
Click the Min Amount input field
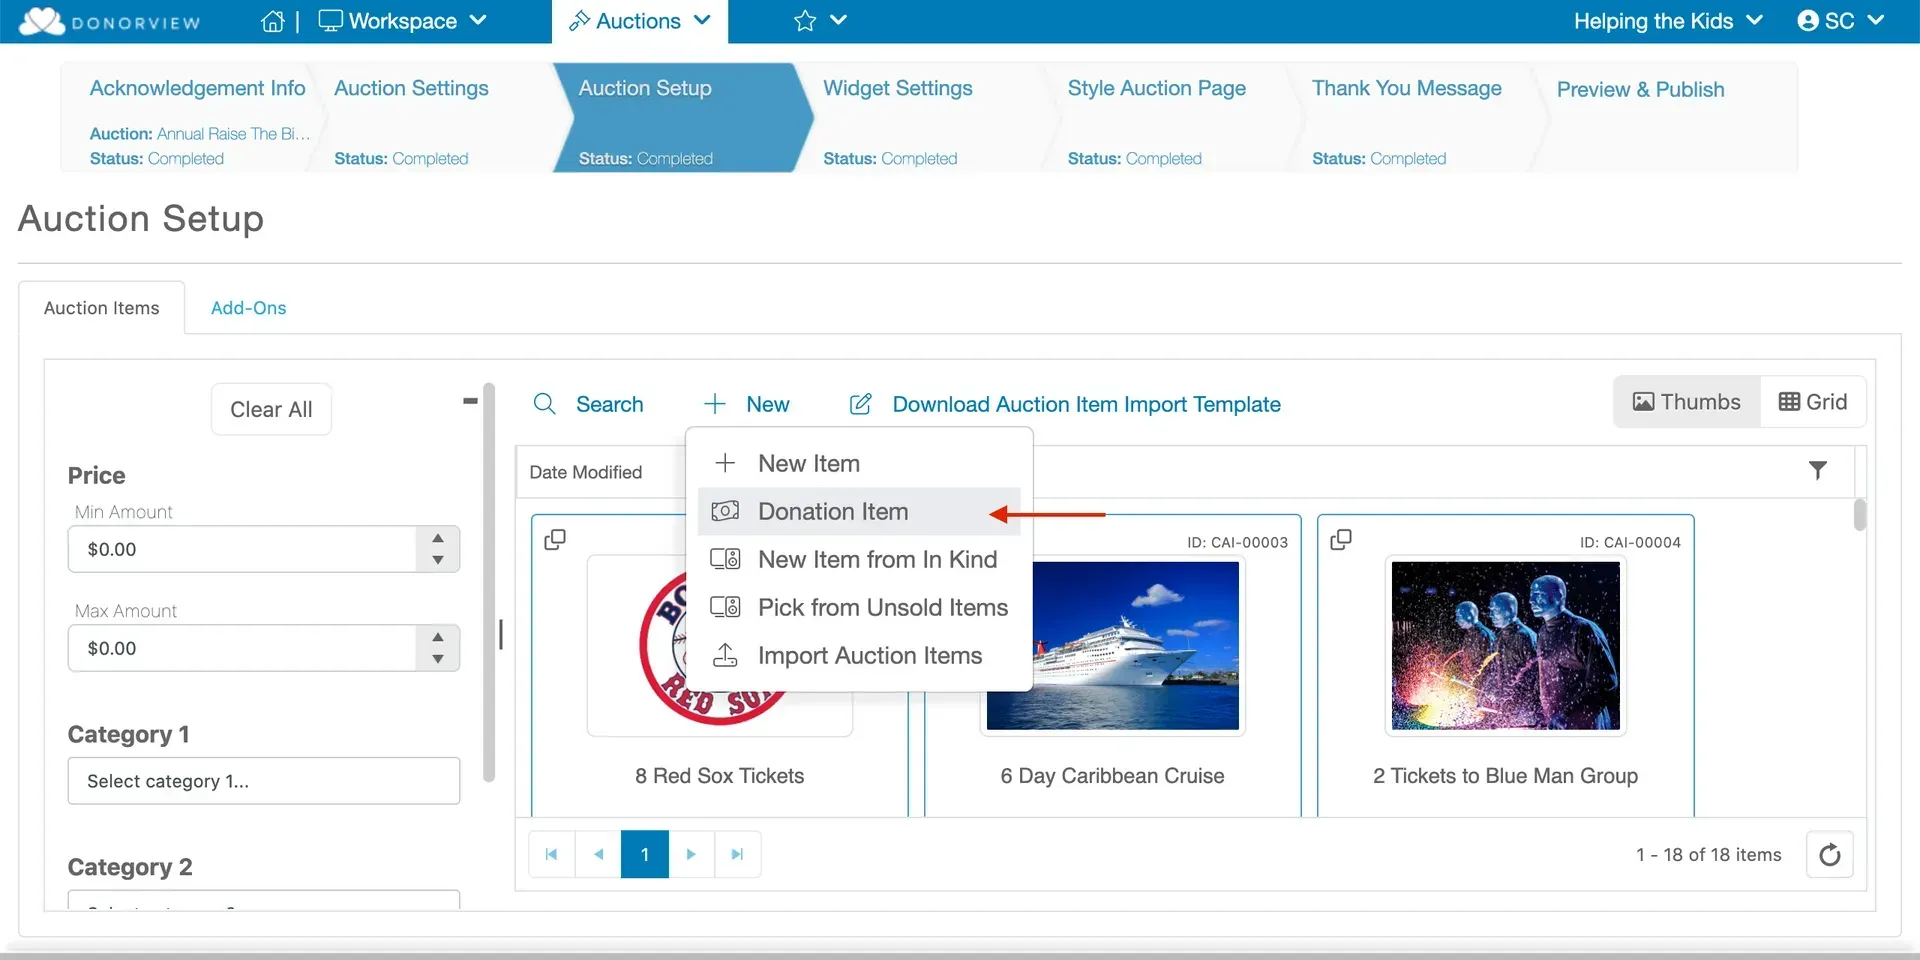click(242, 549)
